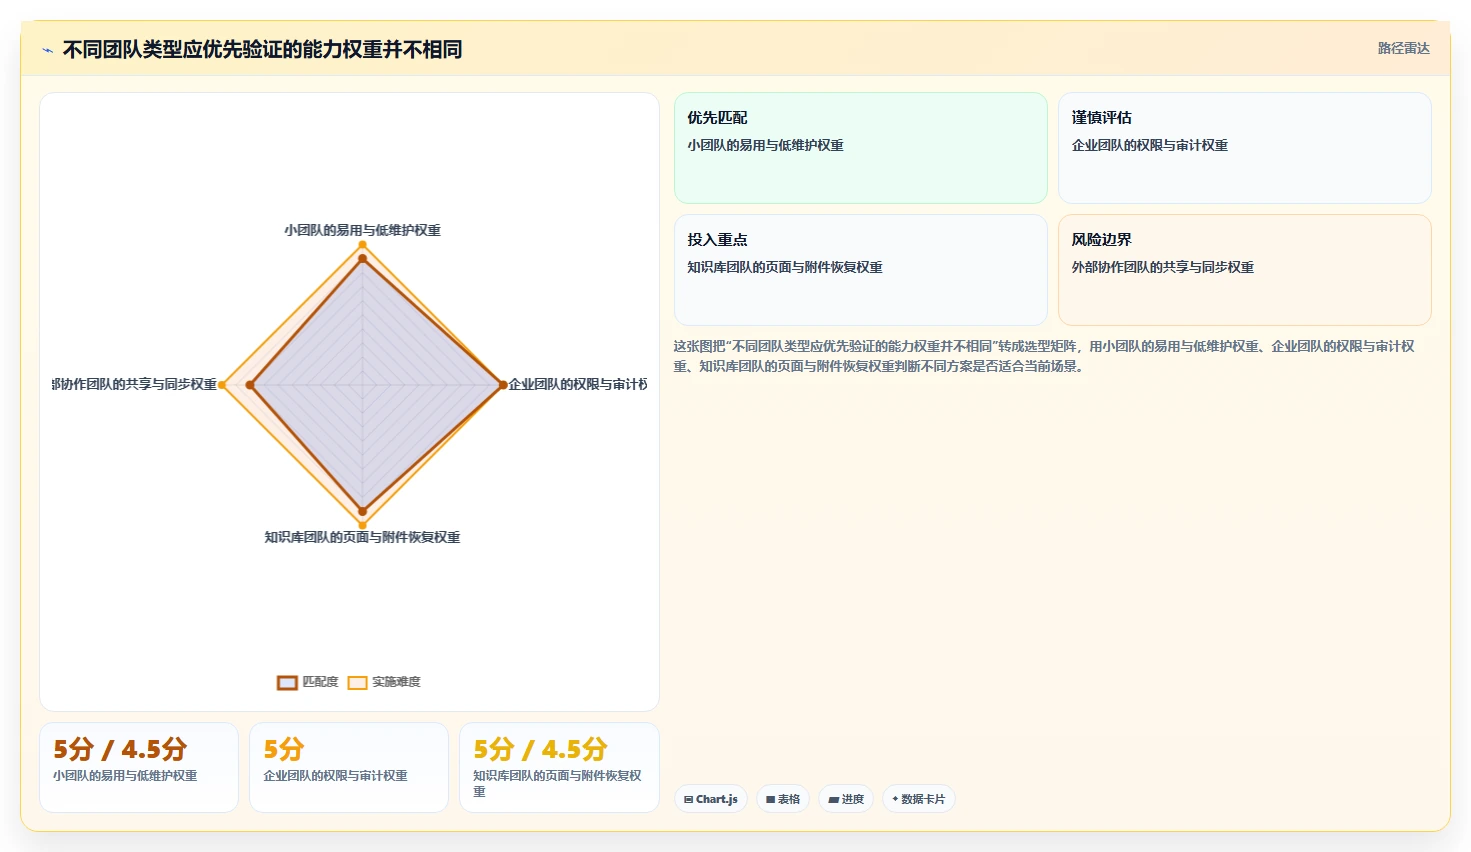Click the lightning icon beside the title
Image resolution: width=1471 pixels, height=852 pixels.
coord(47,50)
